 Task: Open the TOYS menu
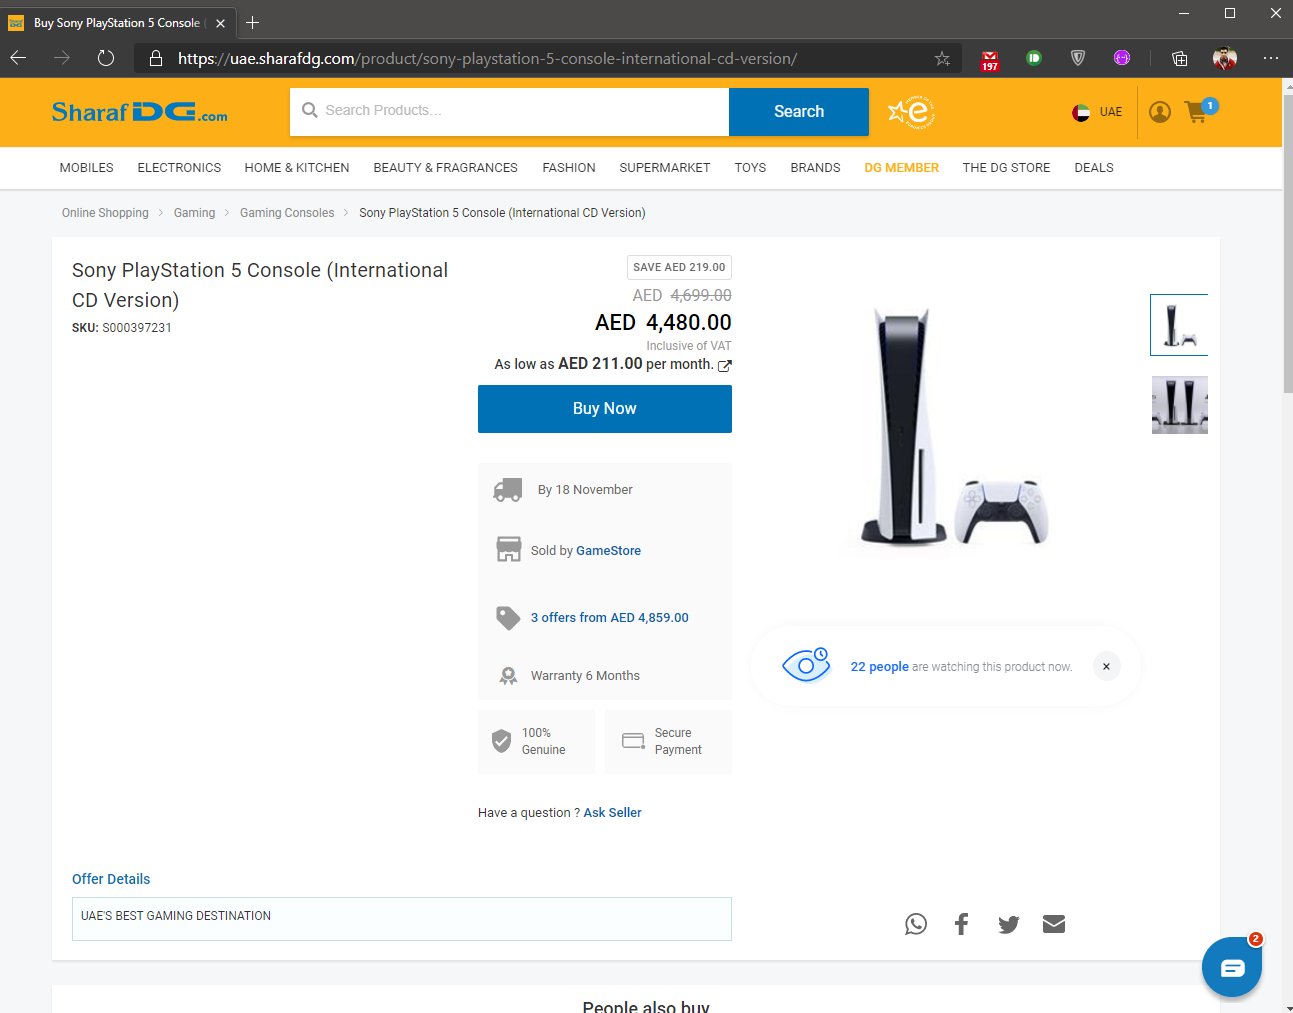750,168
